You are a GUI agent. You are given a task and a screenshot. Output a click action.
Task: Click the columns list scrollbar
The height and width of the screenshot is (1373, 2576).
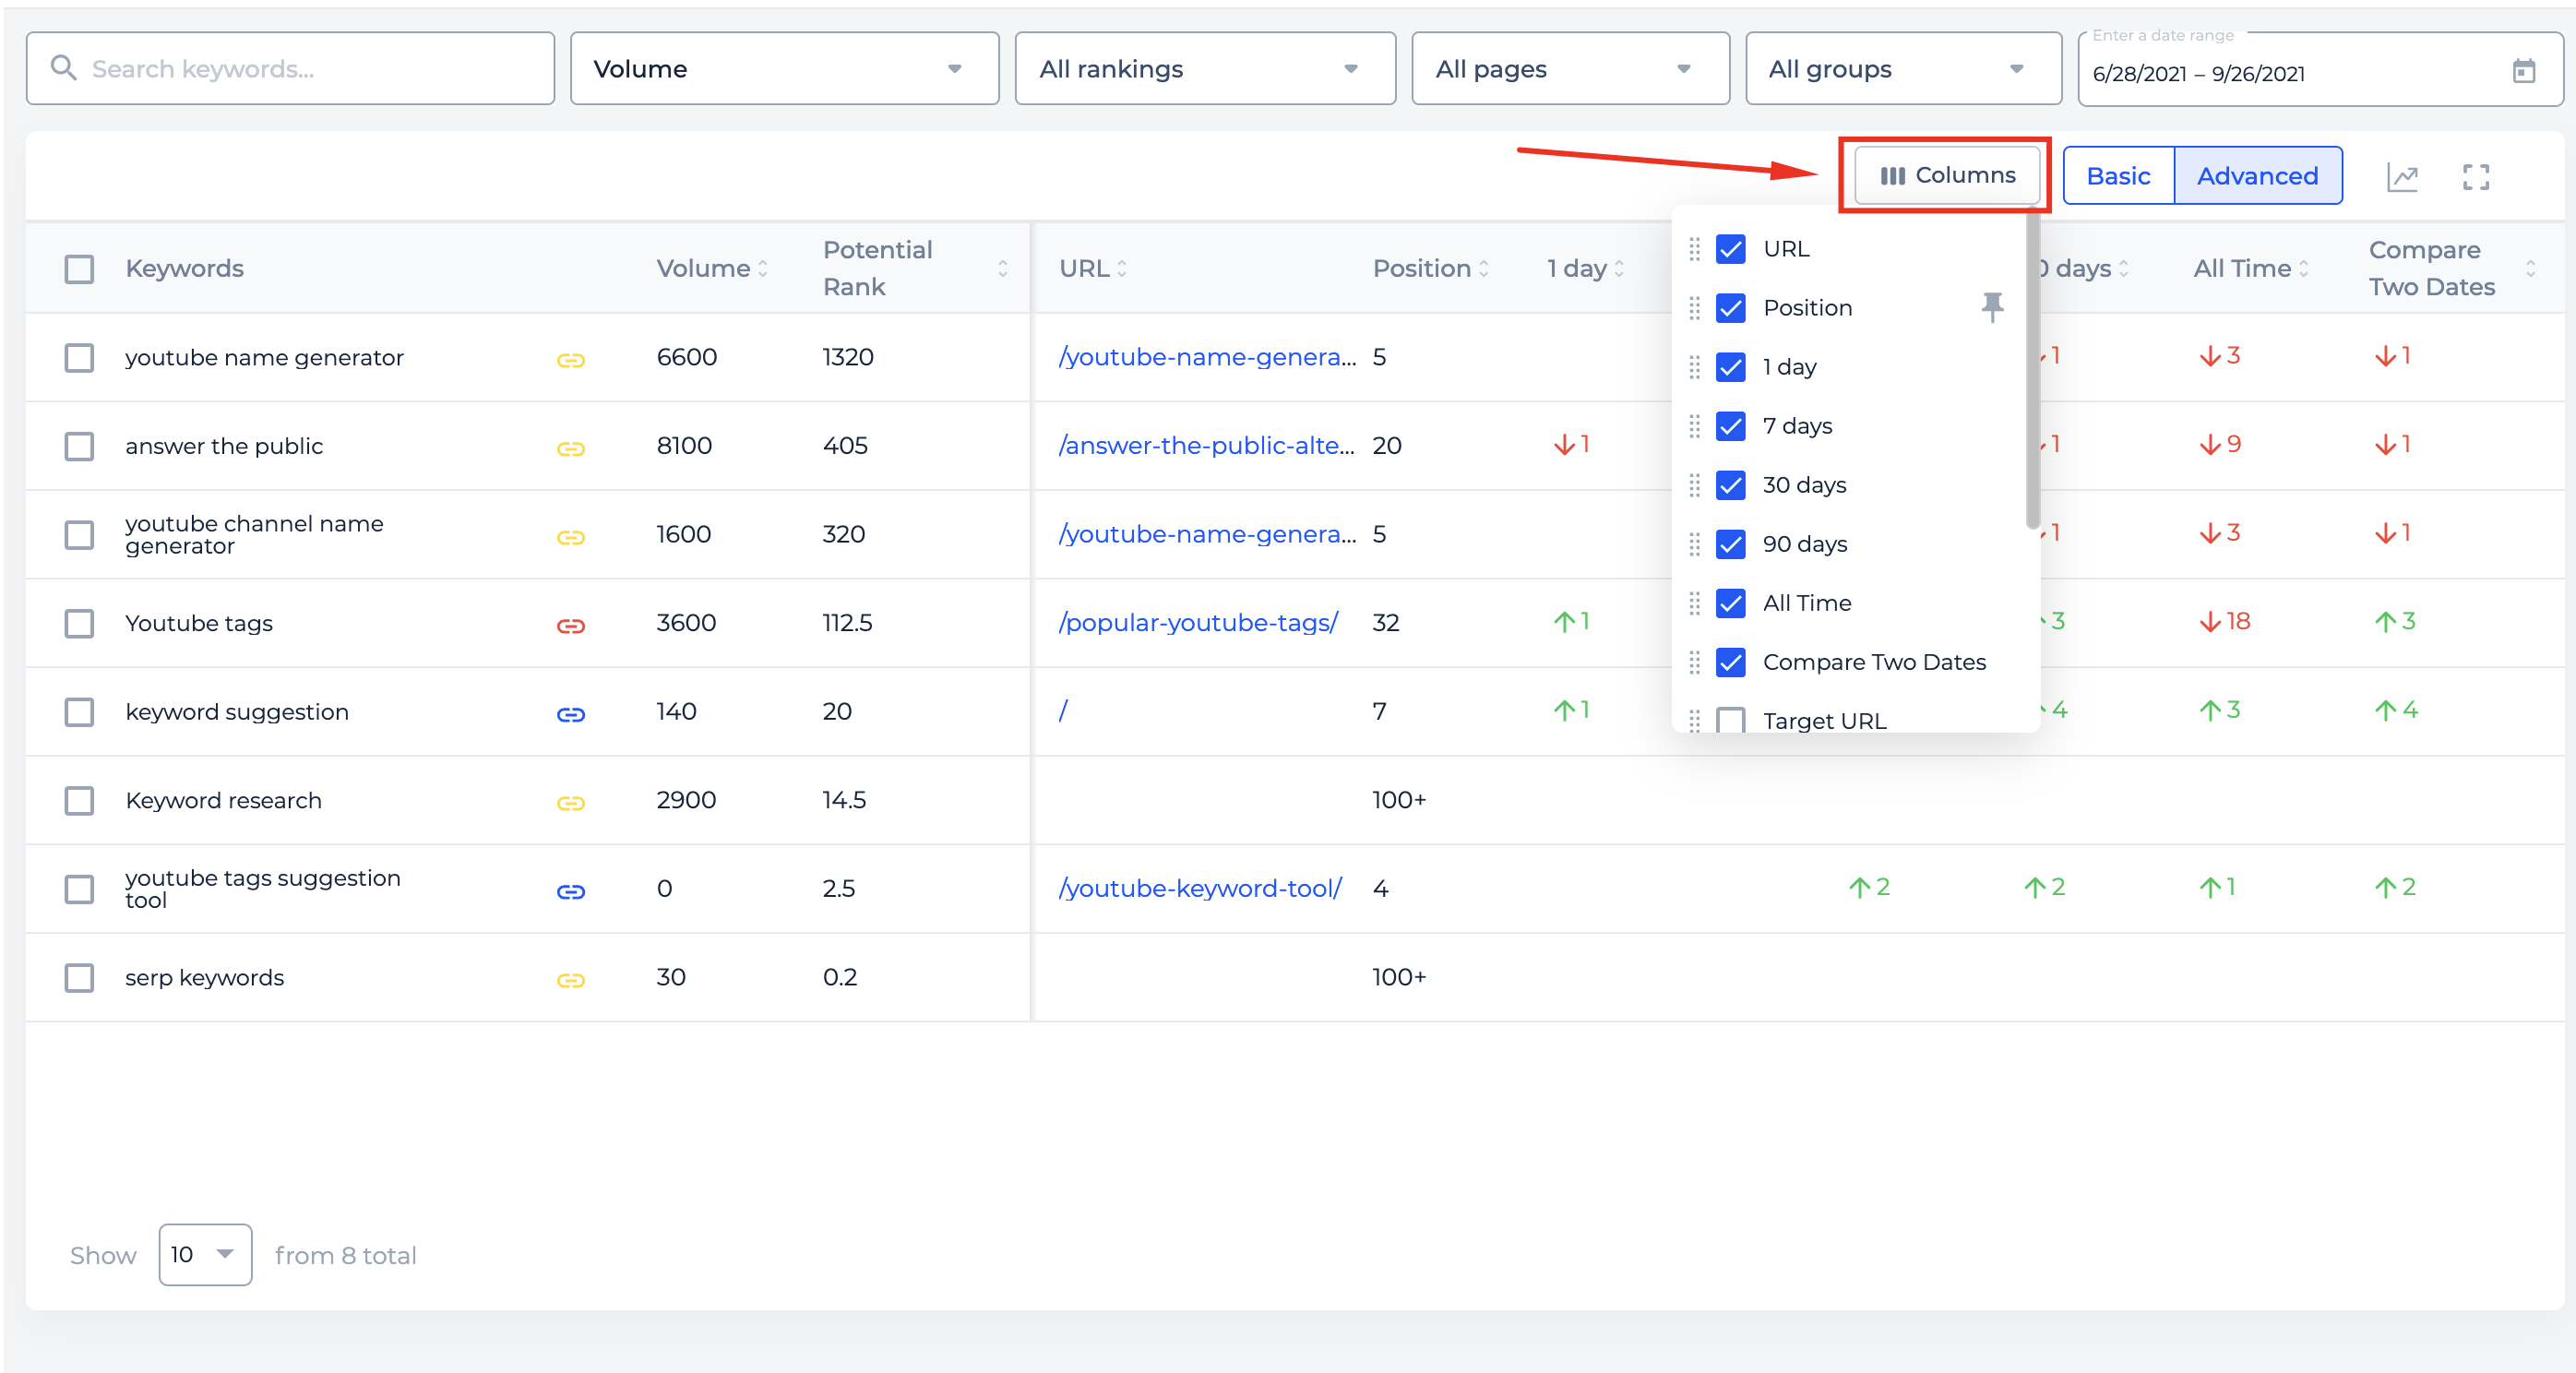point(2032,370)
